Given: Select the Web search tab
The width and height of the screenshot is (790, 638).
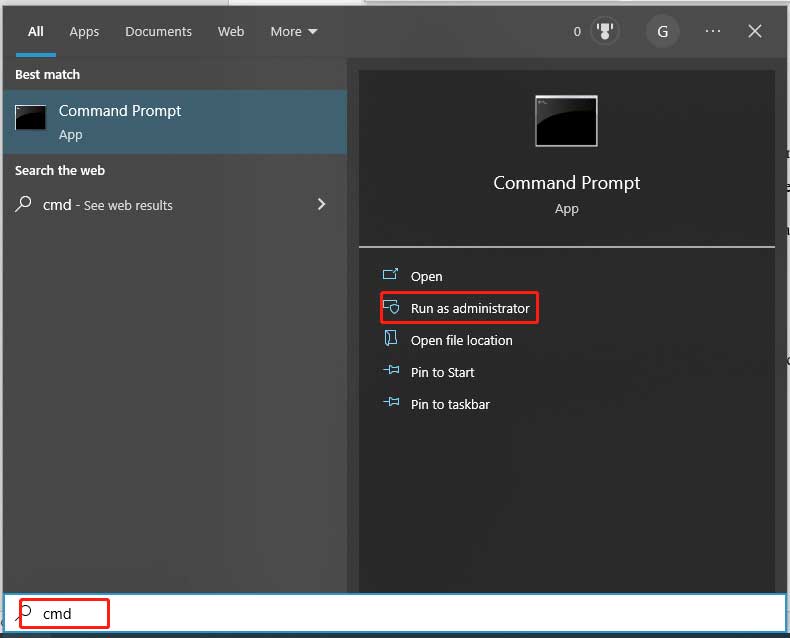Looking at the screenshot, I should [231, 32].
